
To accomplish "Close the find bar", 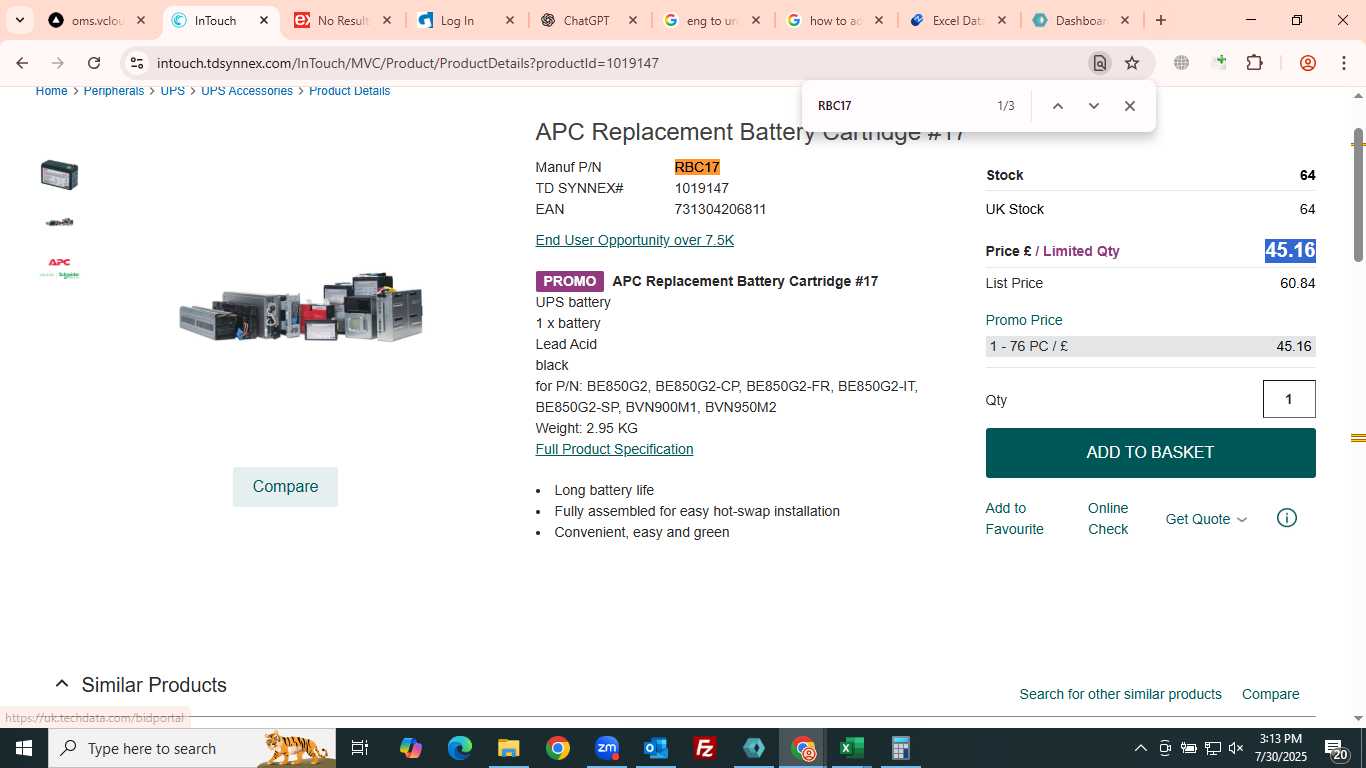I will coord(1130,106).
